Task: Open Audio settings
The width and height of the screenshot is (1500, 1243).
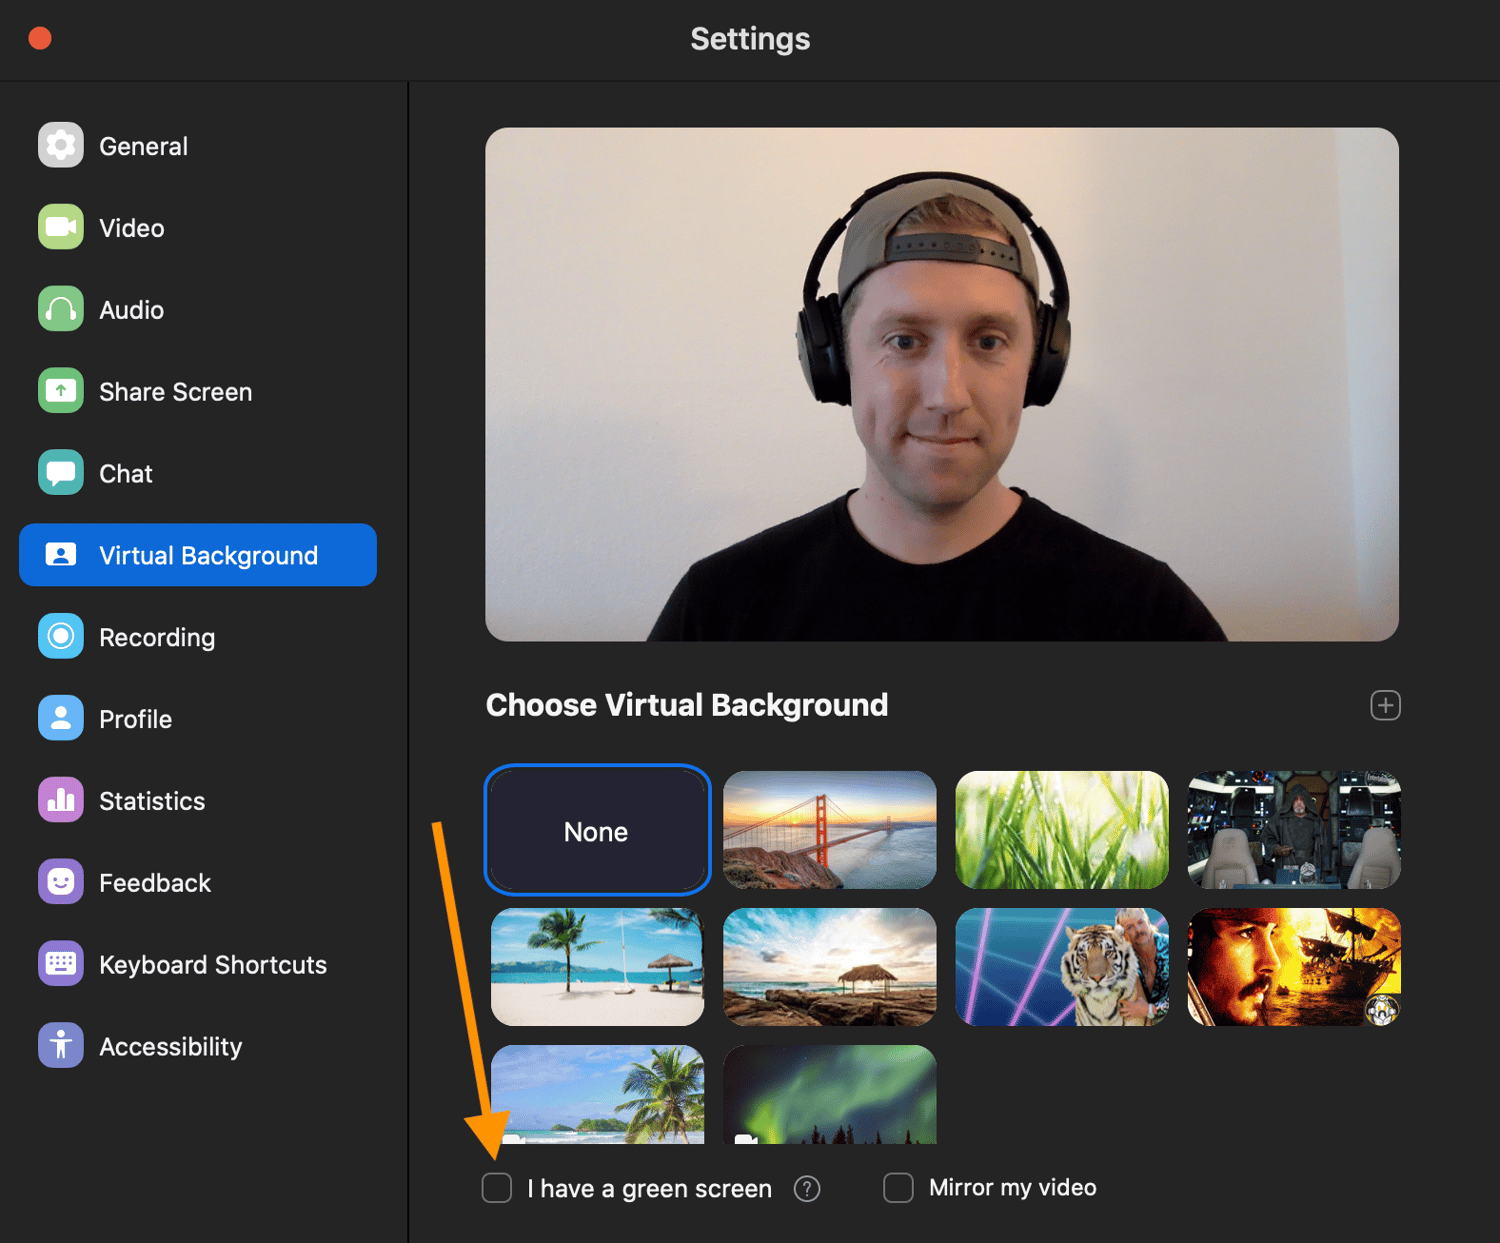Action: coord(130,309)
